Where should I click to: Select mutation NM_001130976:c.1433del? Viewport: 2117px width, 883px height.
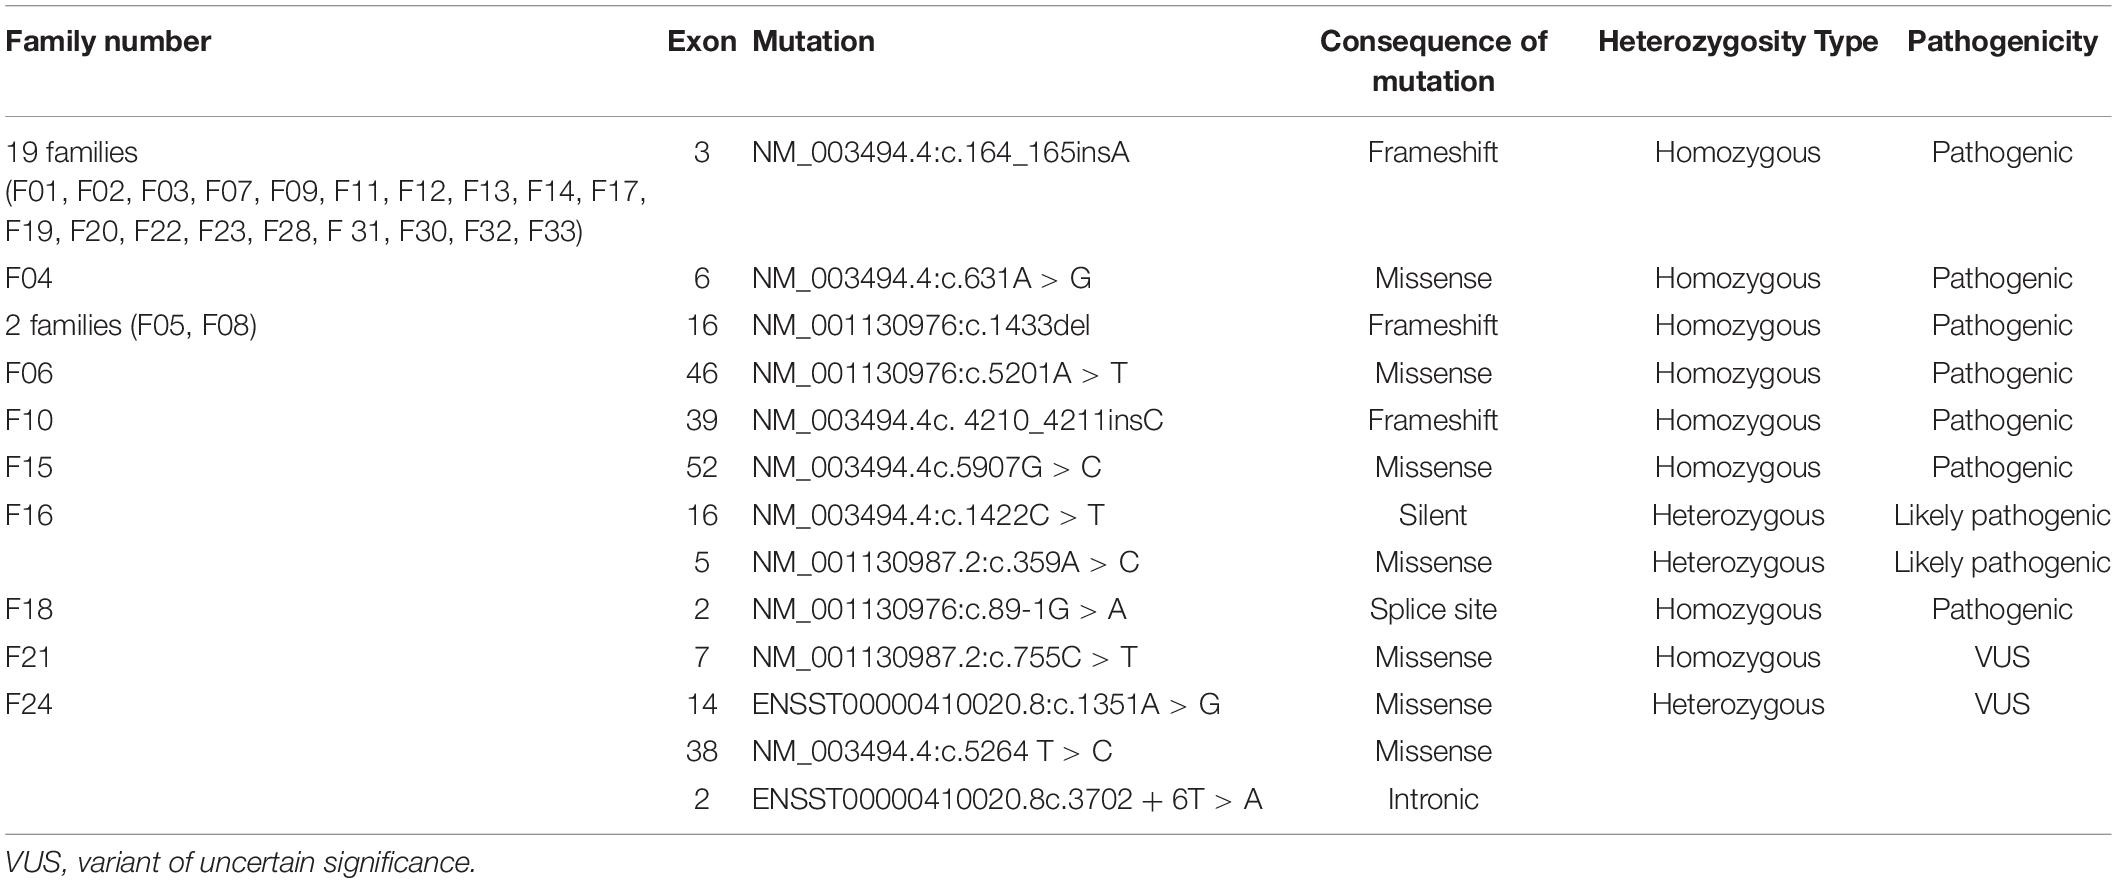point(921,325)
